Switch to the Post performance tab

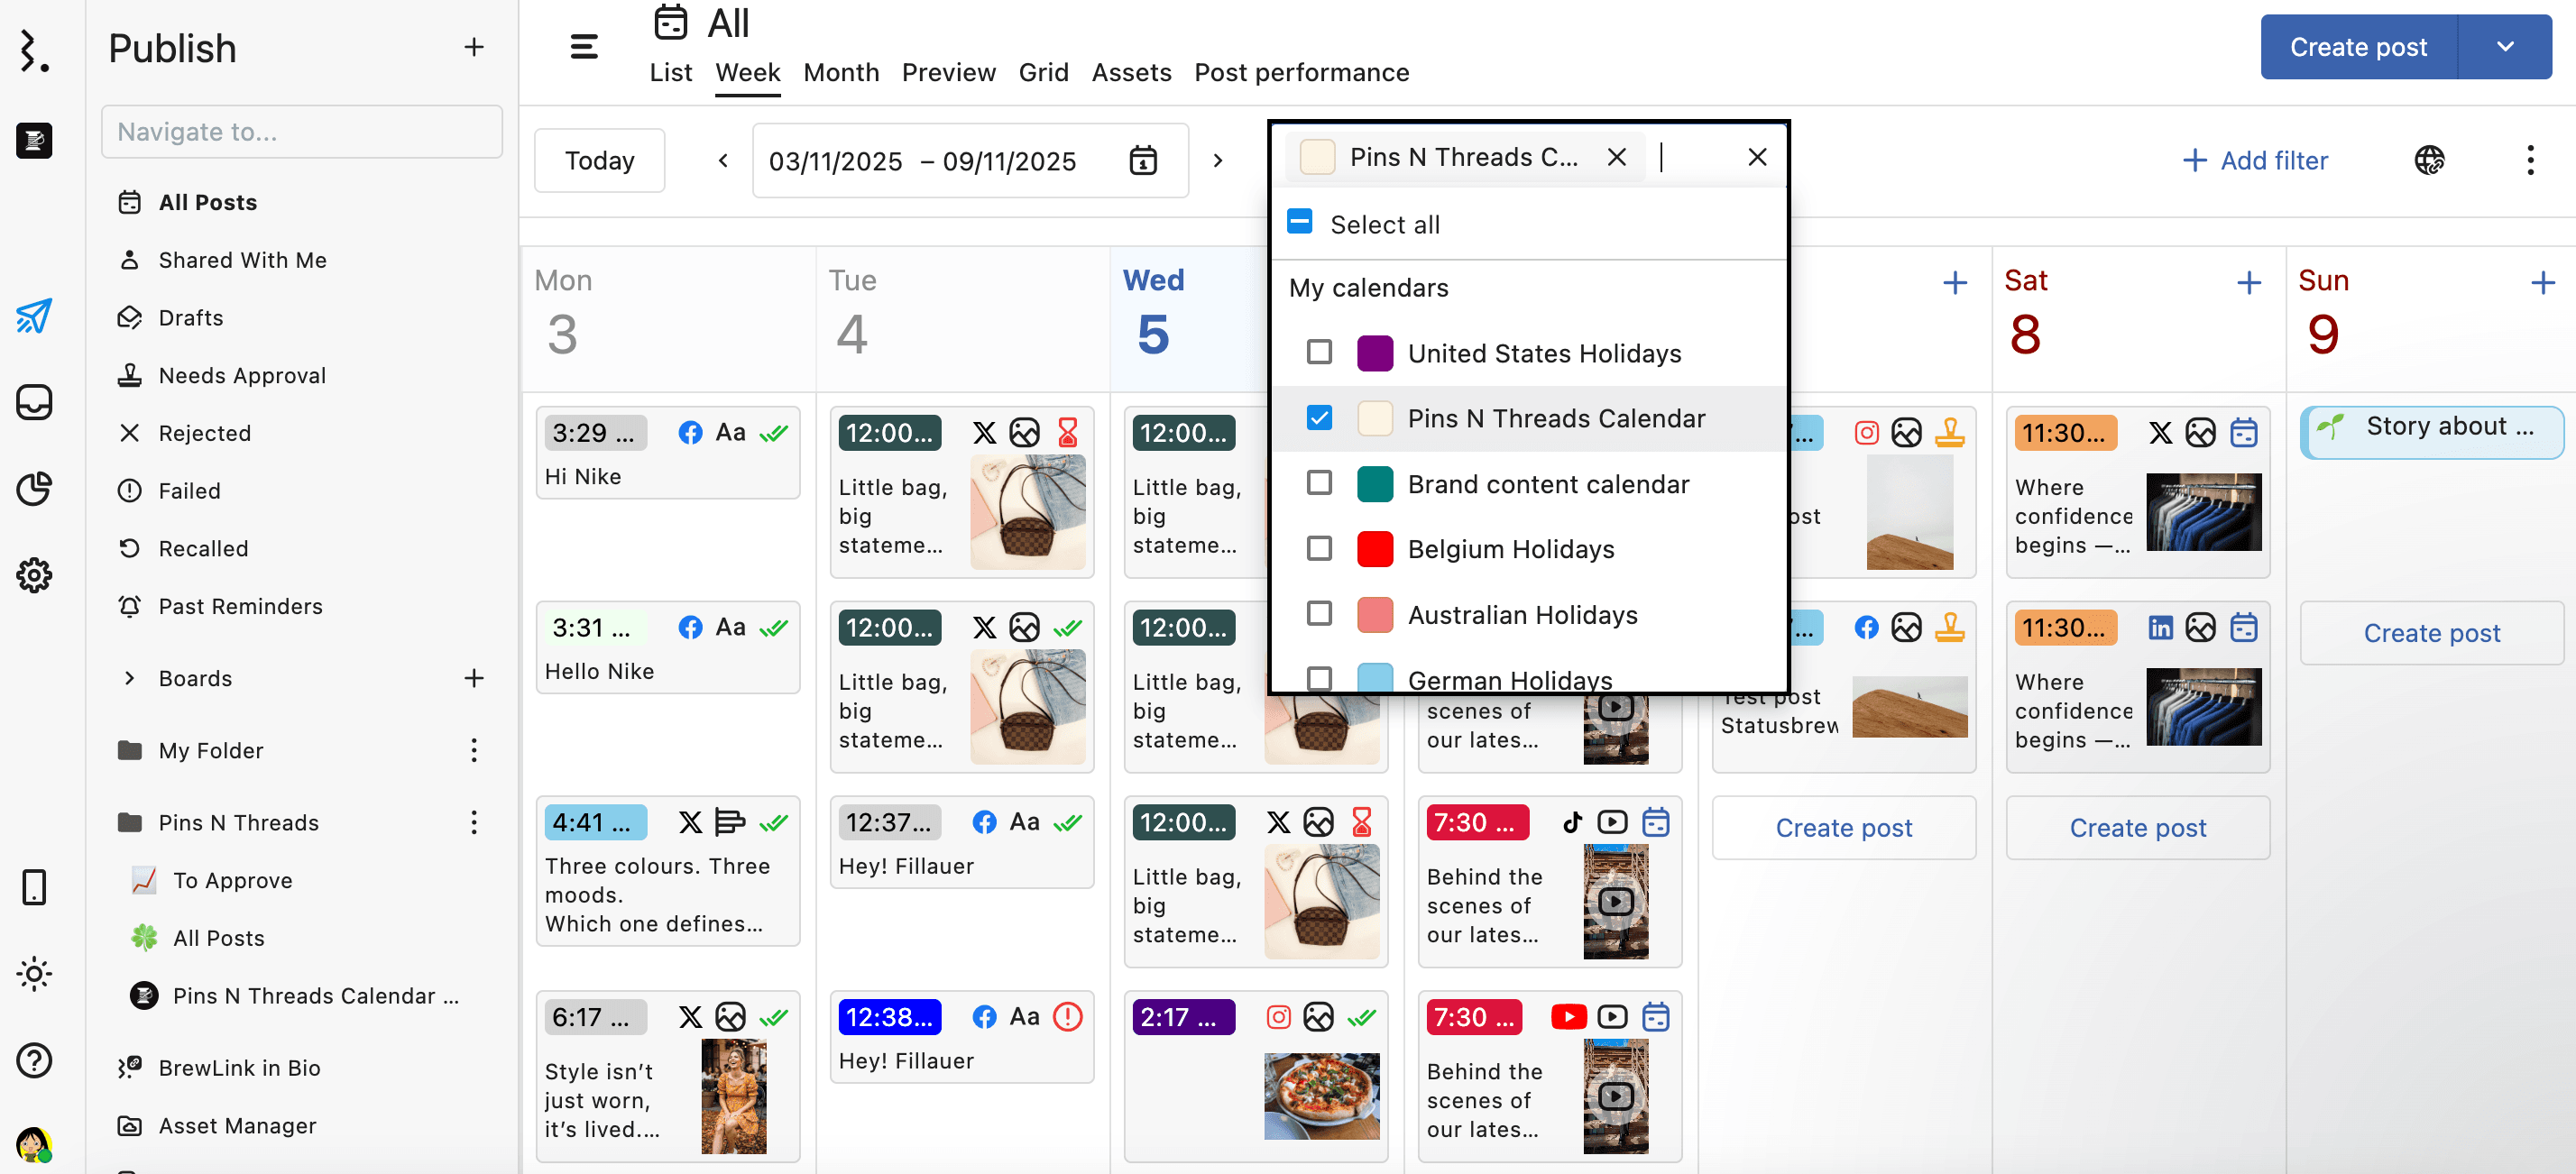[x=1301, y=73]
